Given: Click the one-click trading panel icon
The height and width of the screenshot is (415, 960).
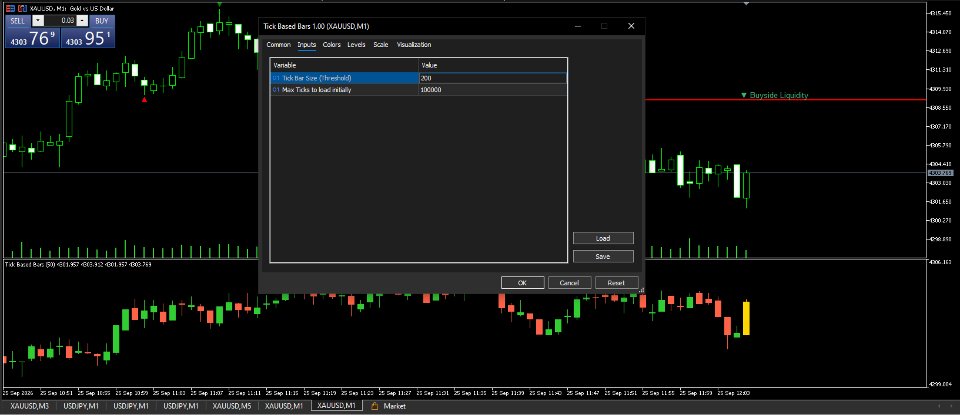Looking at the screenshot, I should (10, 9).
